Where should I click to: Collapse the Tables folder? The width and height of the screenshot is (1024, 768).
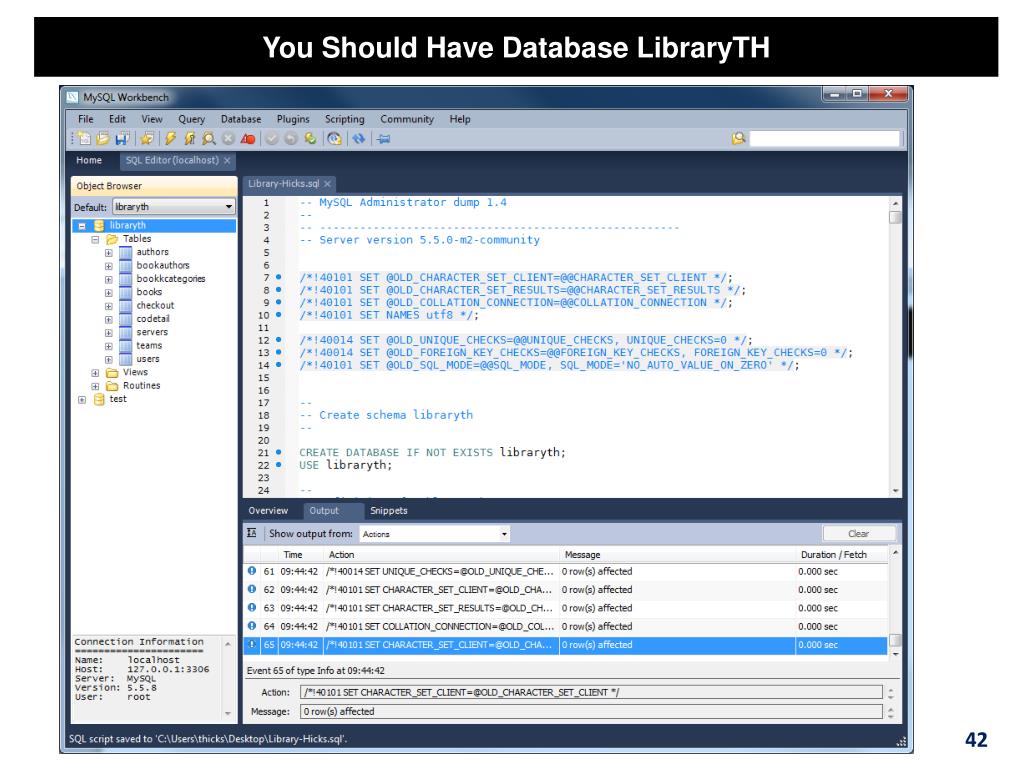(95, 240)
